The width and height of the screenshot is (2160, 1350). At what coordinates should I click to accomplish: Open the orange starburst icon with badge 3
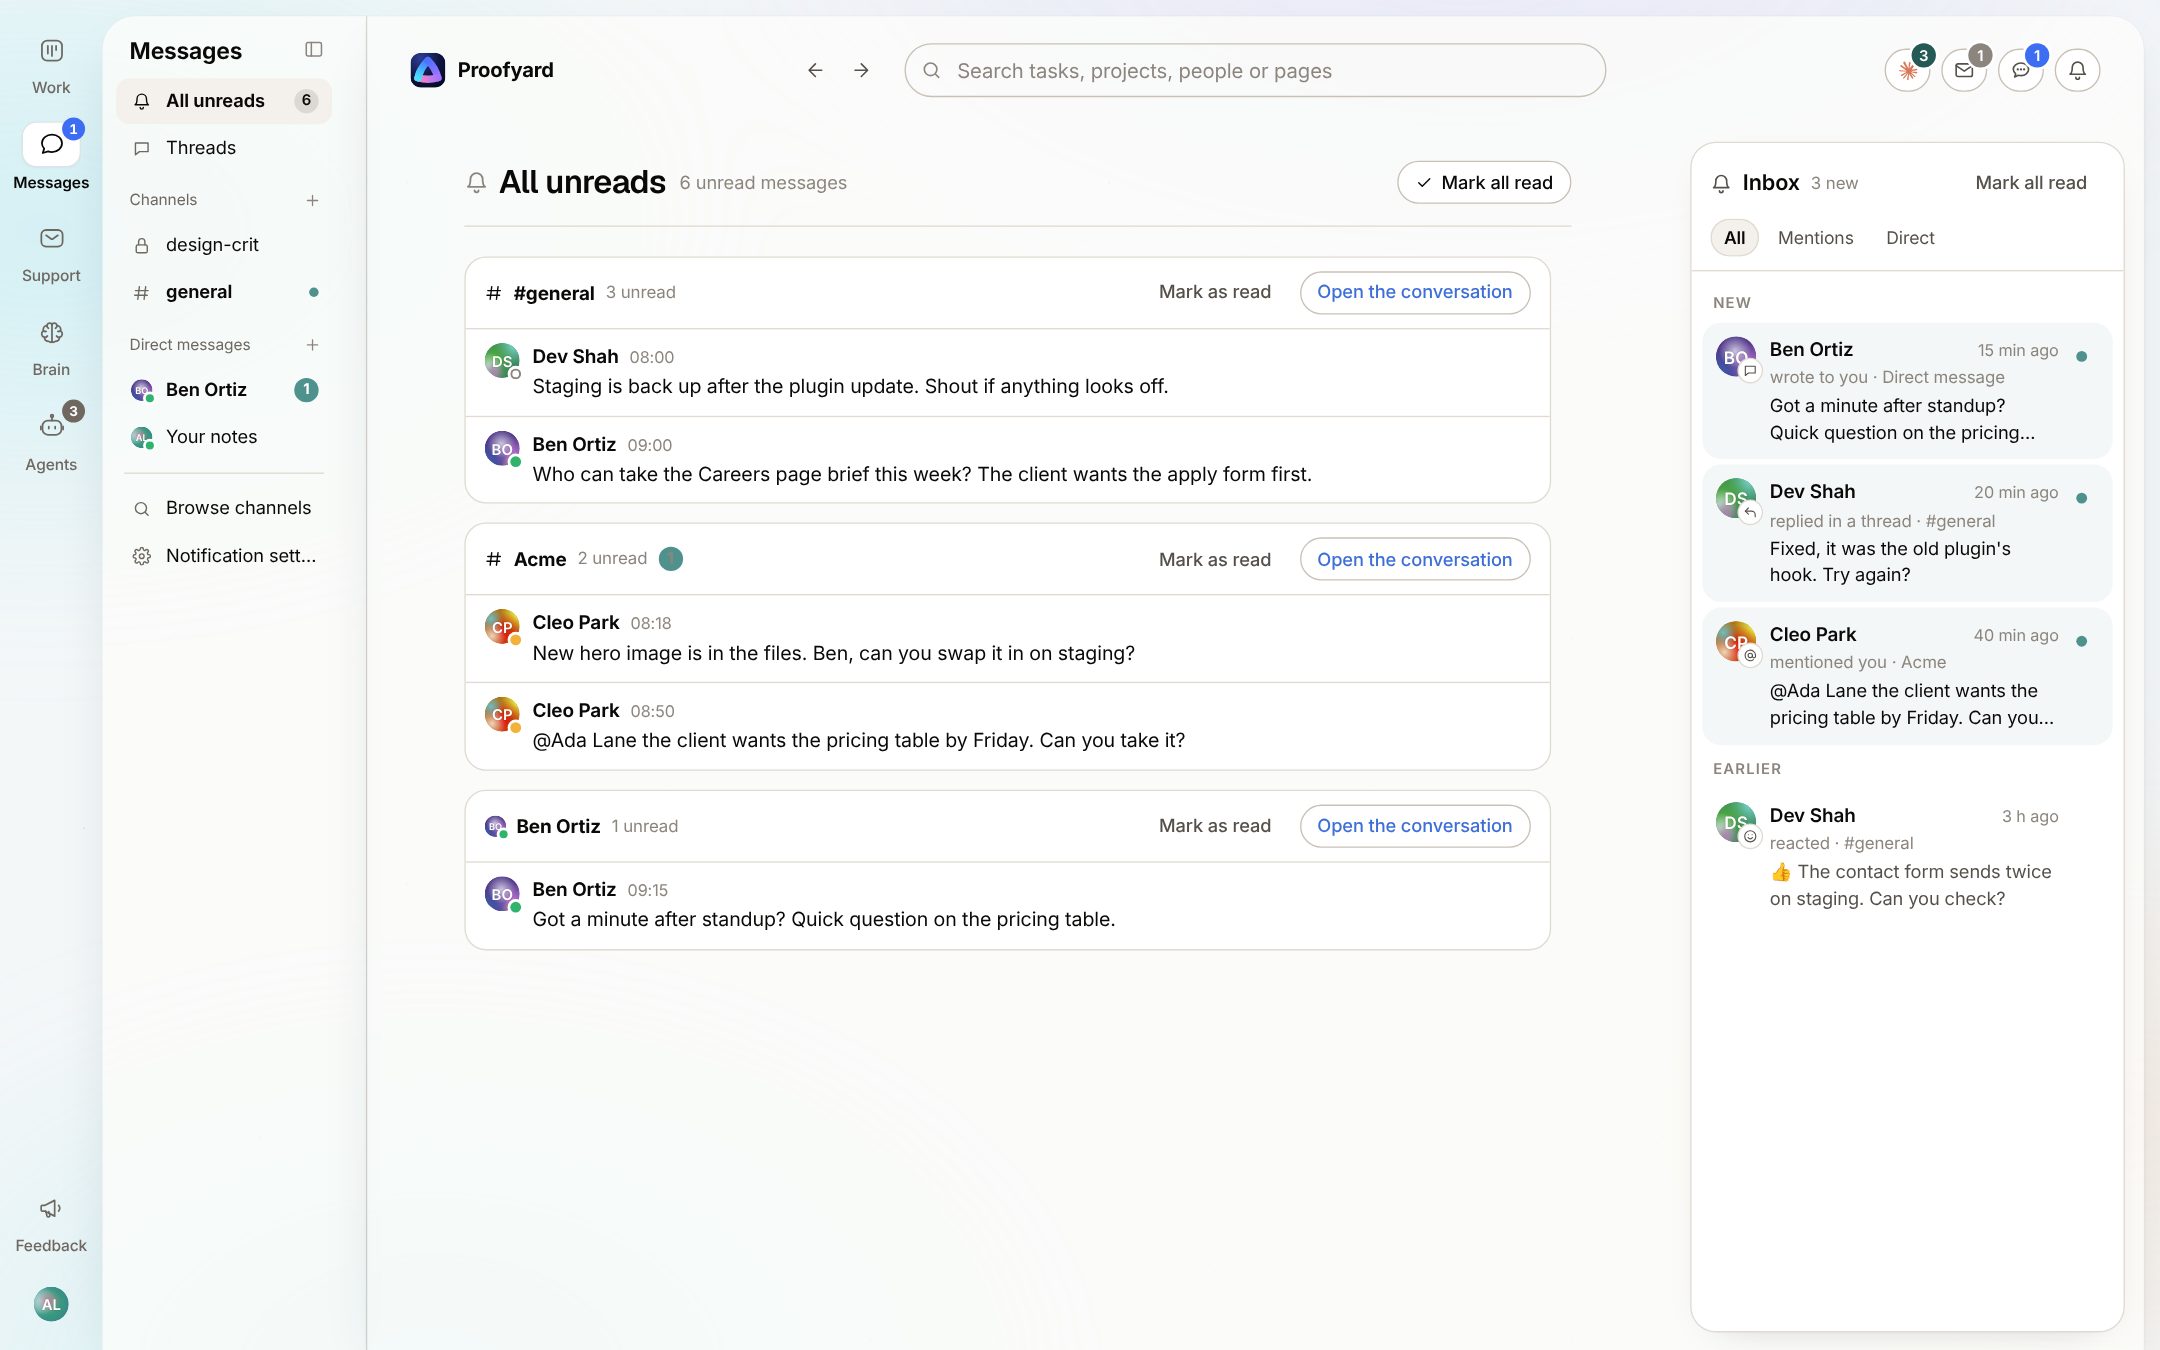click(1907, 70)
